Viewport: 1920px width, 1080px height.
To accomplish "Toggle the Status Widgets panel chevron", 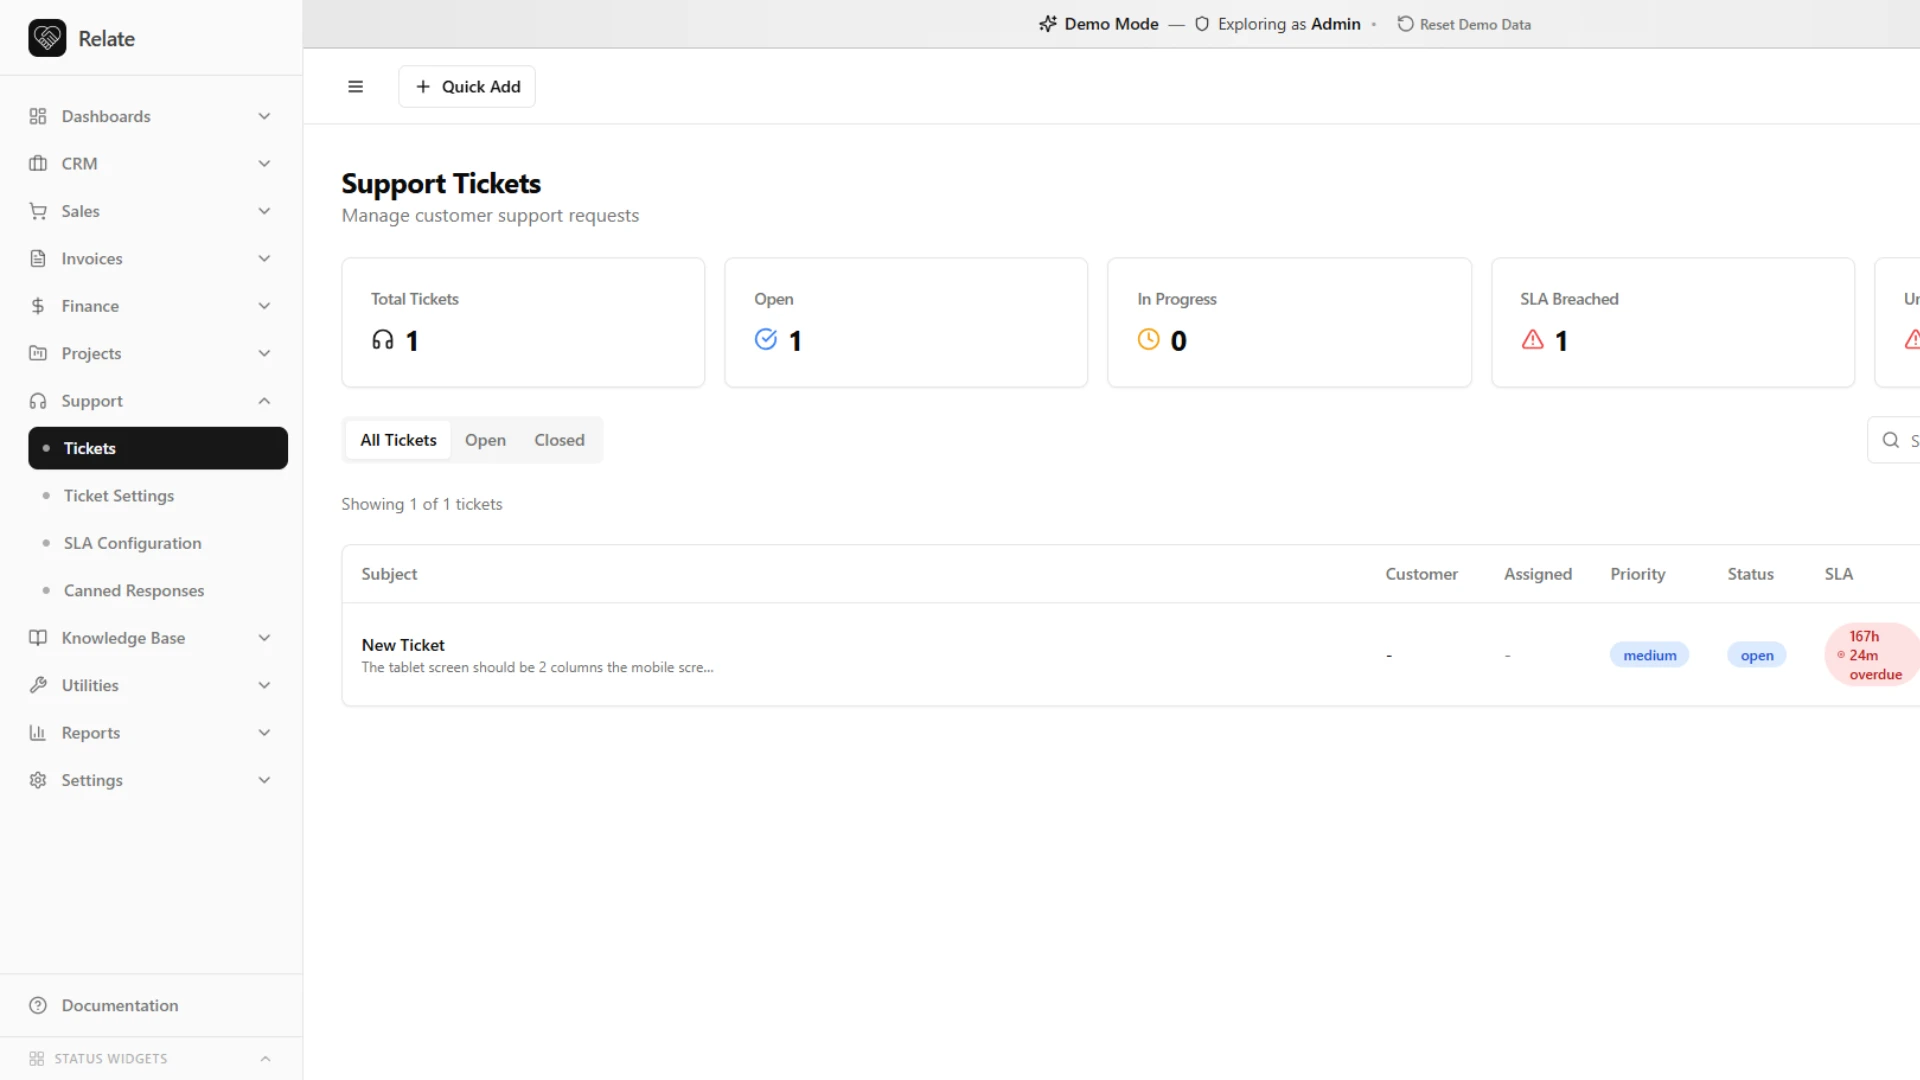I will [265, 1058].
